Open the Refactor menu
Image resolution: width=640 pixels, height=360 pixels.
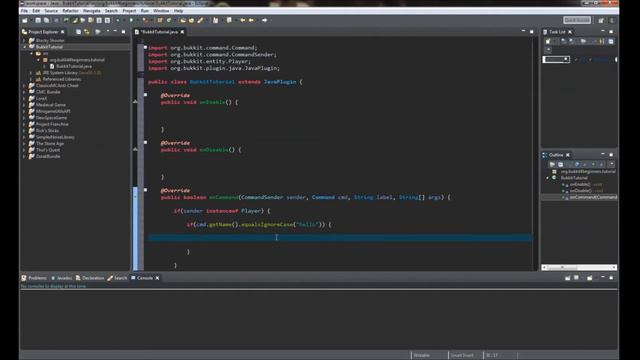(x=70, y=11)
